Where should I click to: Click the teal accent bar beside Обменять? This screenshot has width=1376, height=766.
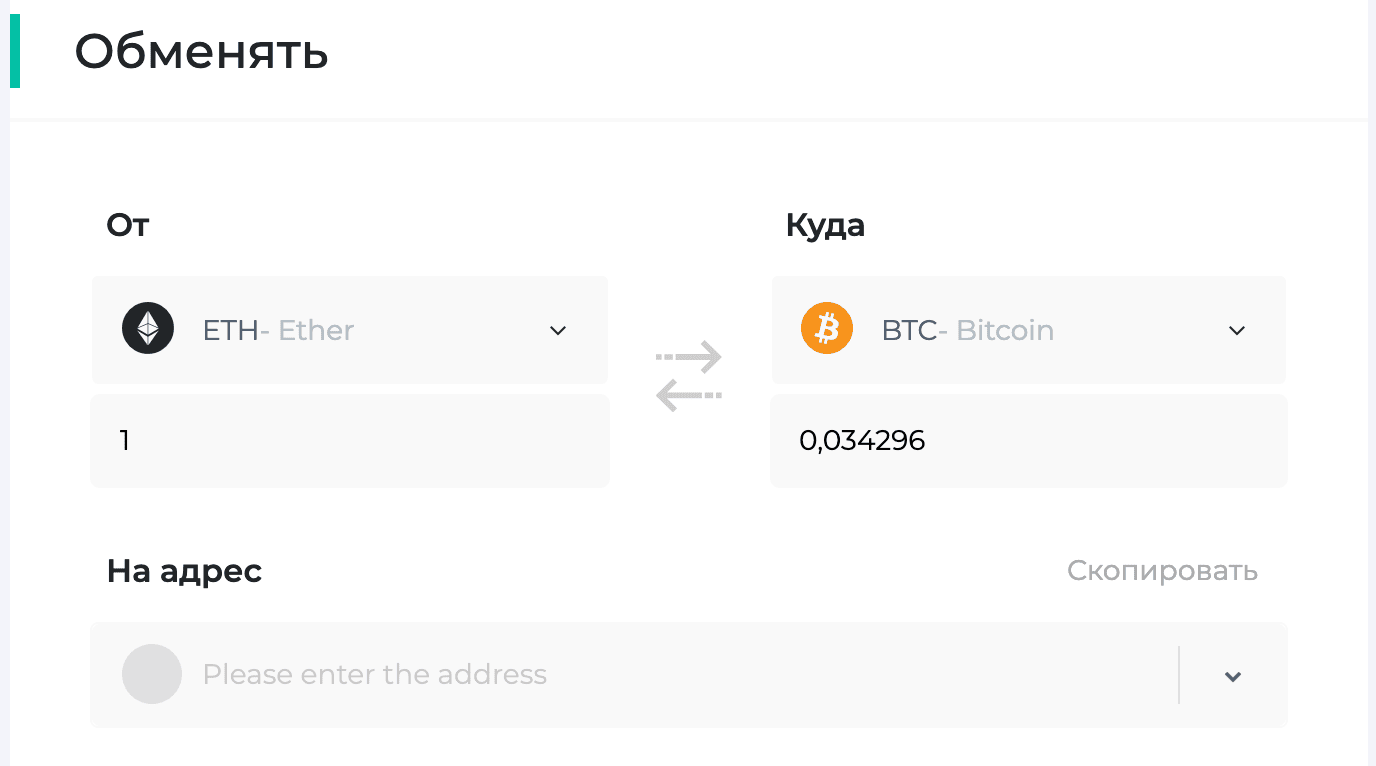click(15, 51)
